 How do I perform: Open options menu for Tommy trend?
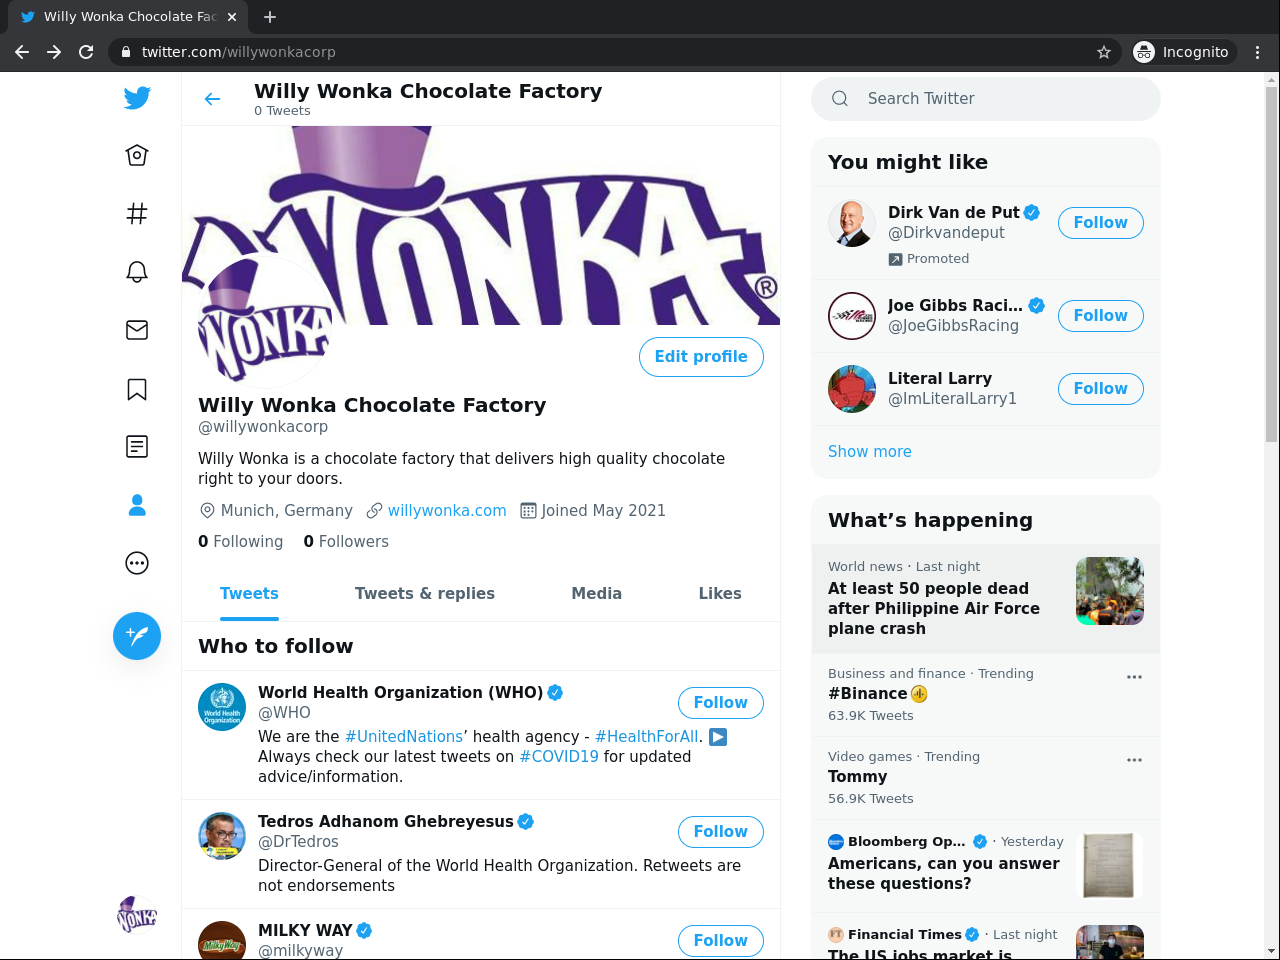tap(1134, 760)
